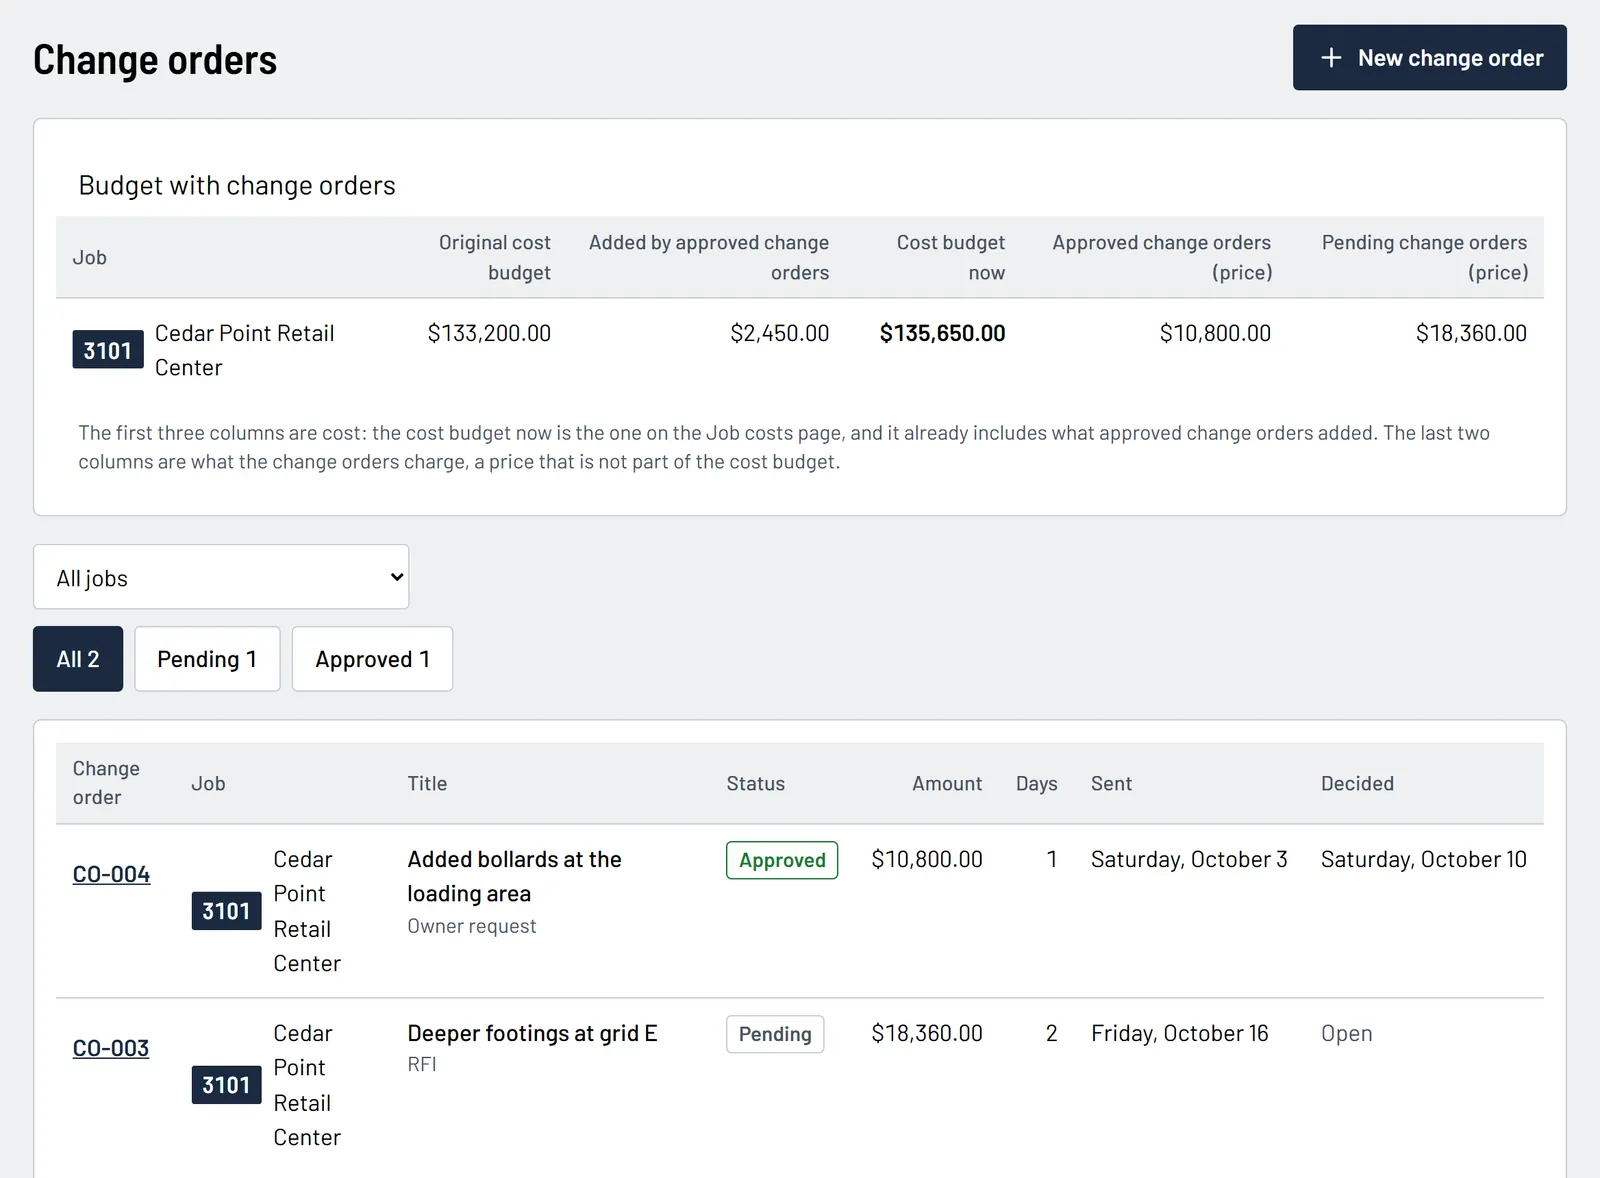Screen dimensions: 1600x1178
Task: Click the Owner request reason text
Action: click(472, 926)
